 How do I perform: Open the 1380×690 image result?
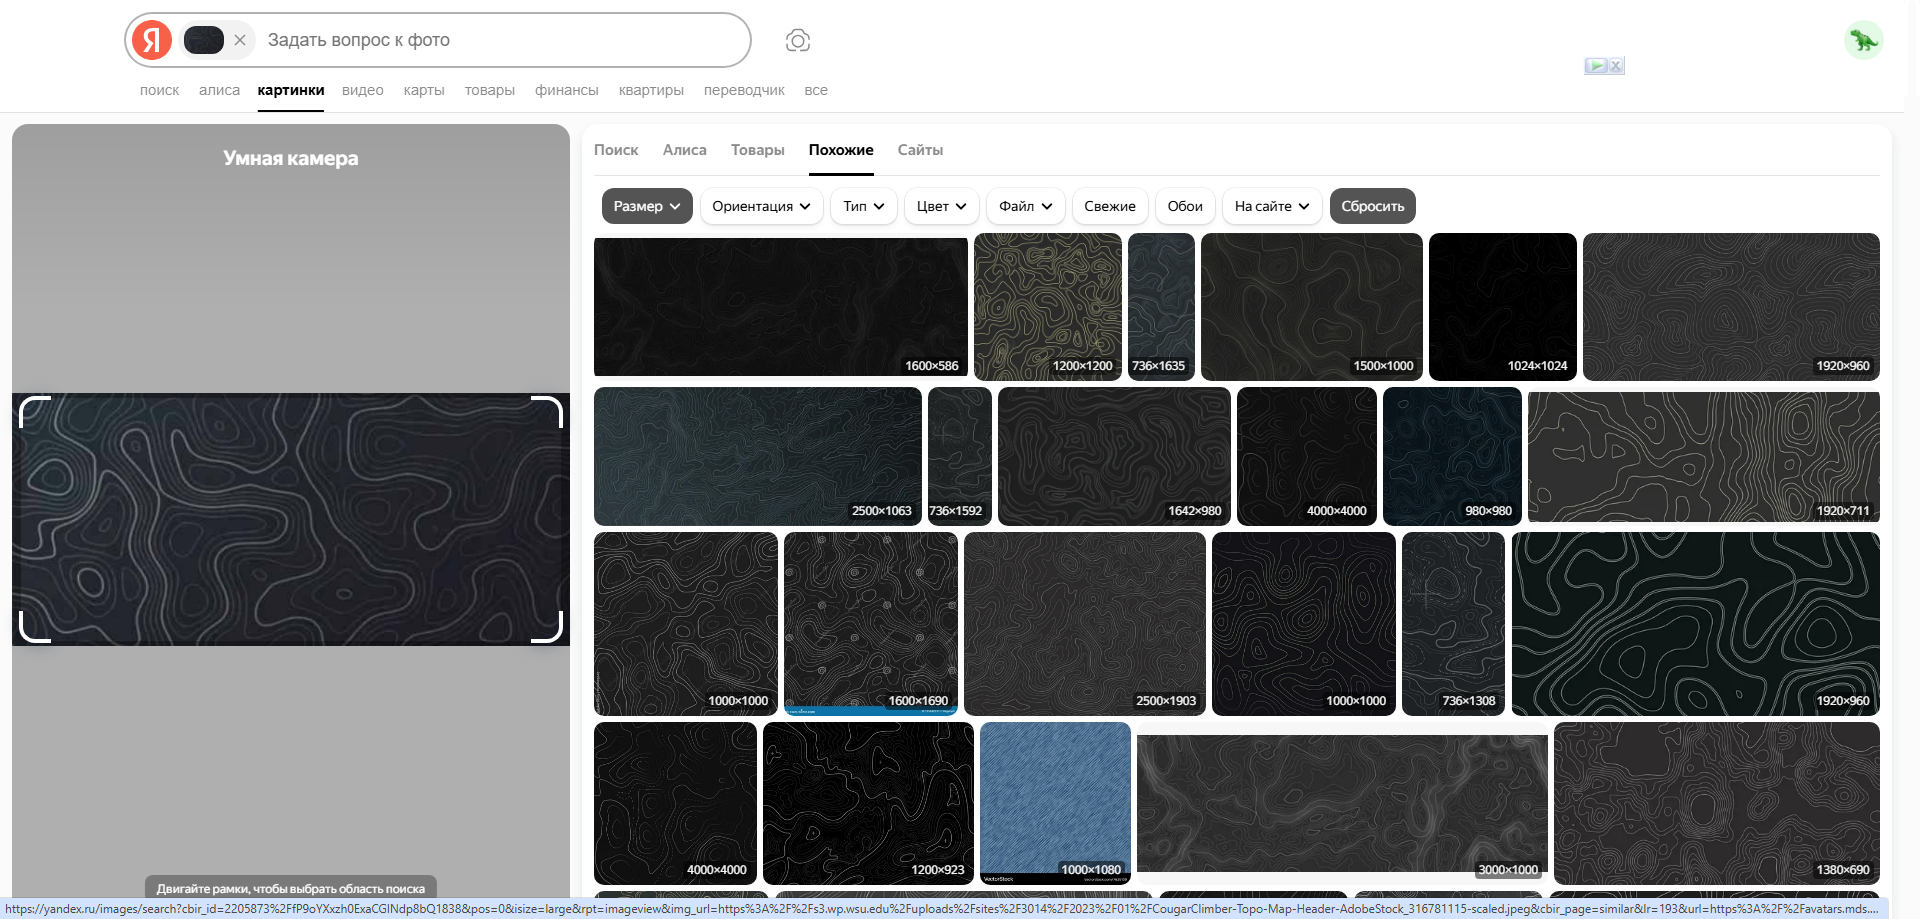(x=1717, y=803)
